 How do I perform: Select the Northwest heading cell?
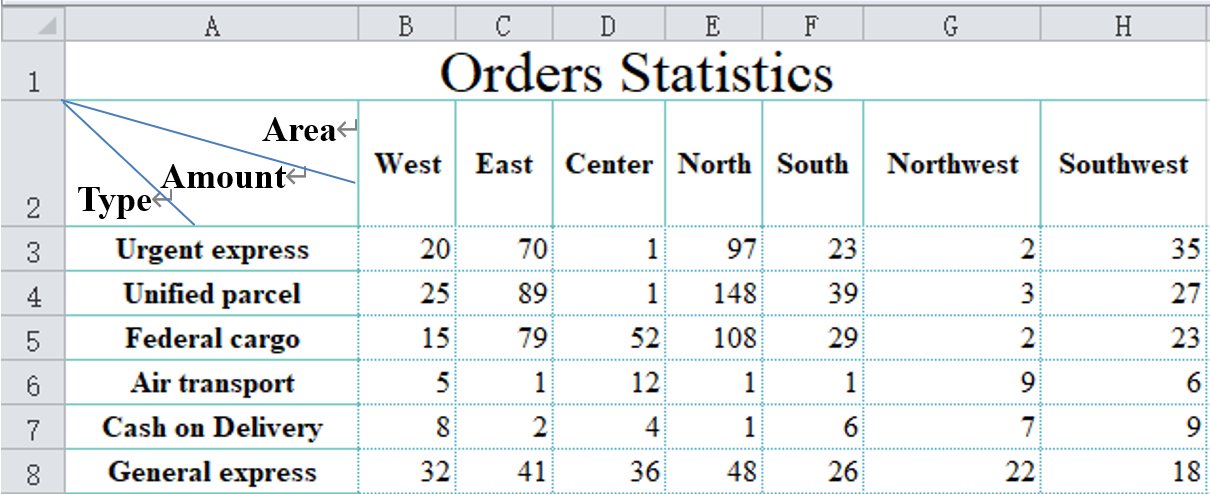(952, 164)
